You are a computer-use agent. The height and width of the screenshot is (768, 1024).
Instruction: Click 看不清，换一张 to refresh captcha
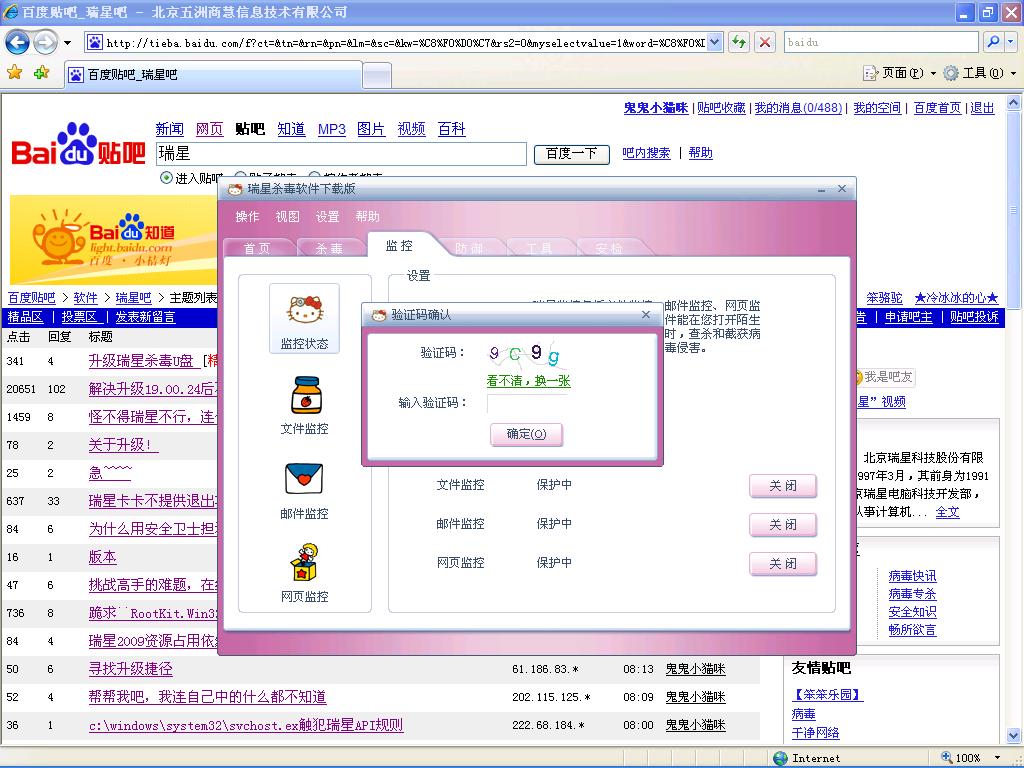528,381
